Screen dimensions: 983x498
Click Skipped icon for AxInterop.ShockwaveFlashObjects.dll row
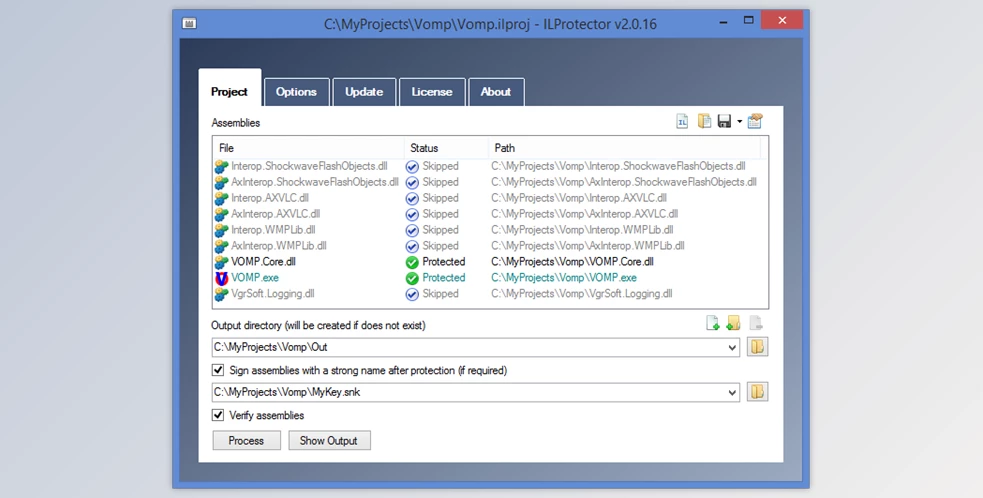[x=412, y=183]
